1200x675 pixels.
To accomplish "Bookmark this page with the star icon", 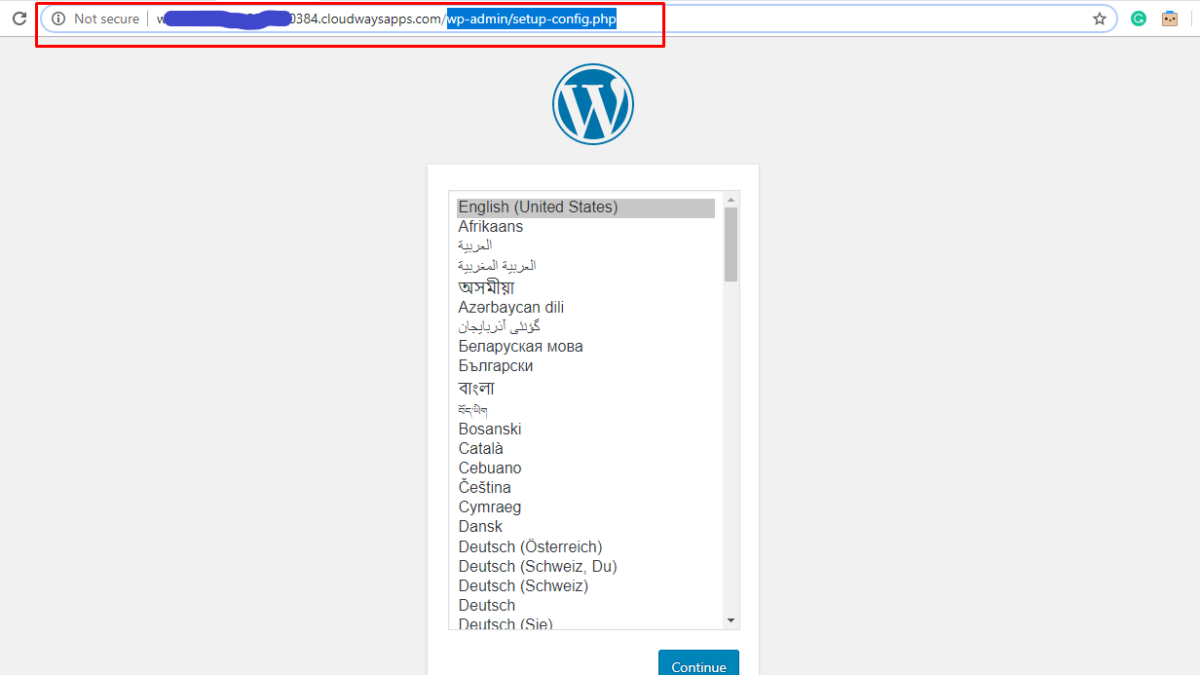I will click(1099, 18).
